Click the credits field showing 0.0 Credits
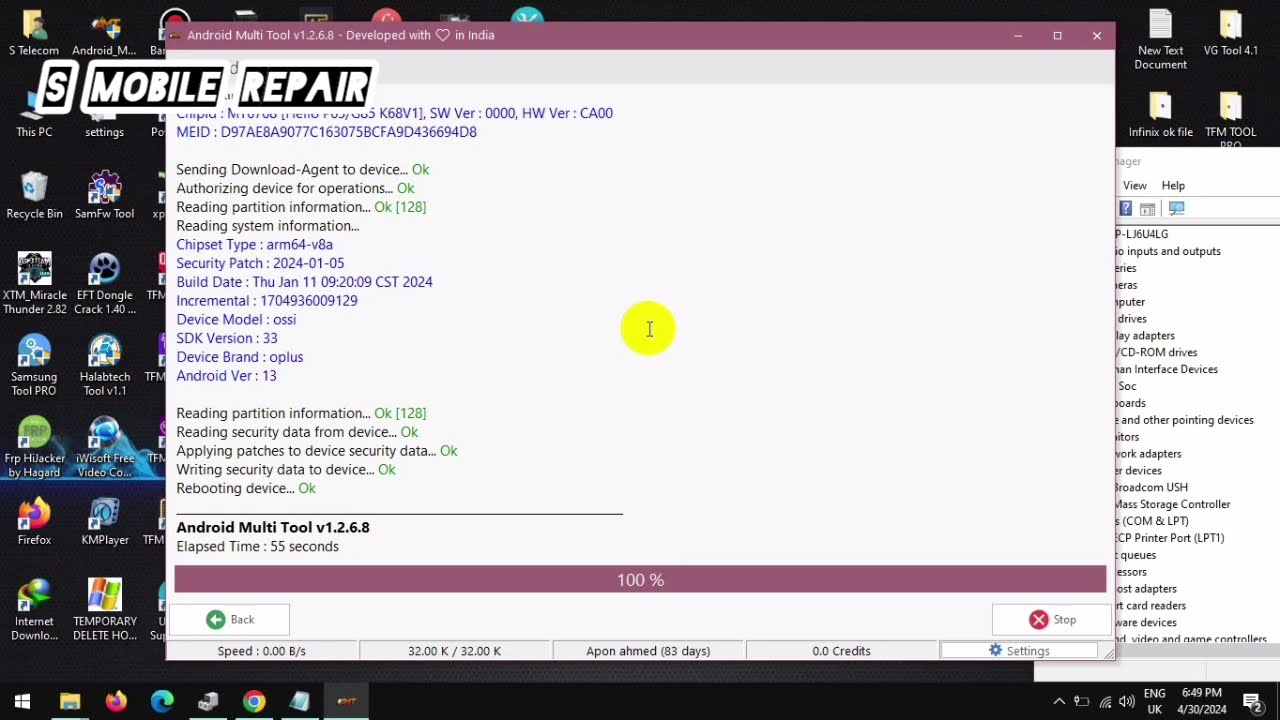1280x720 pixels. [x=841, y=651]
